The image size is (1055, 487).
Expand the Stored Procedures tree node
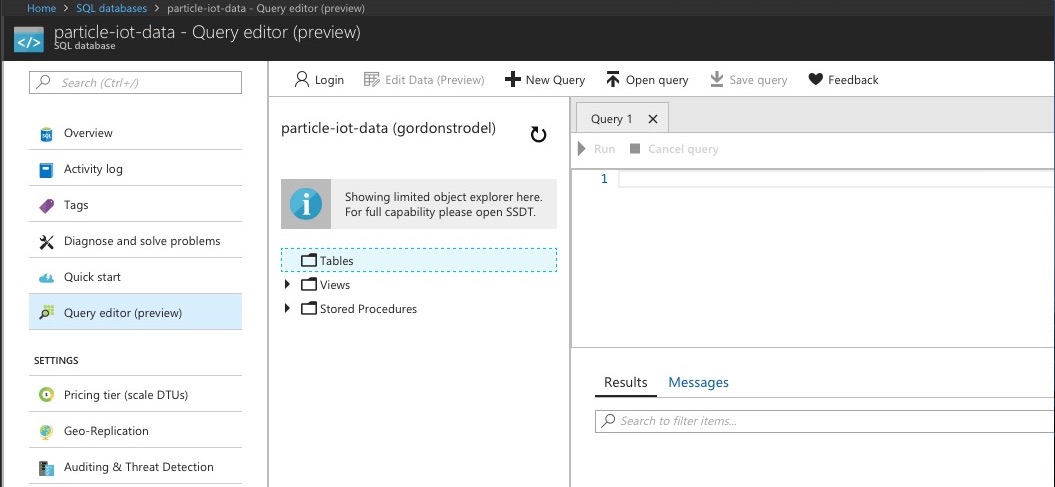coord(287,309)
